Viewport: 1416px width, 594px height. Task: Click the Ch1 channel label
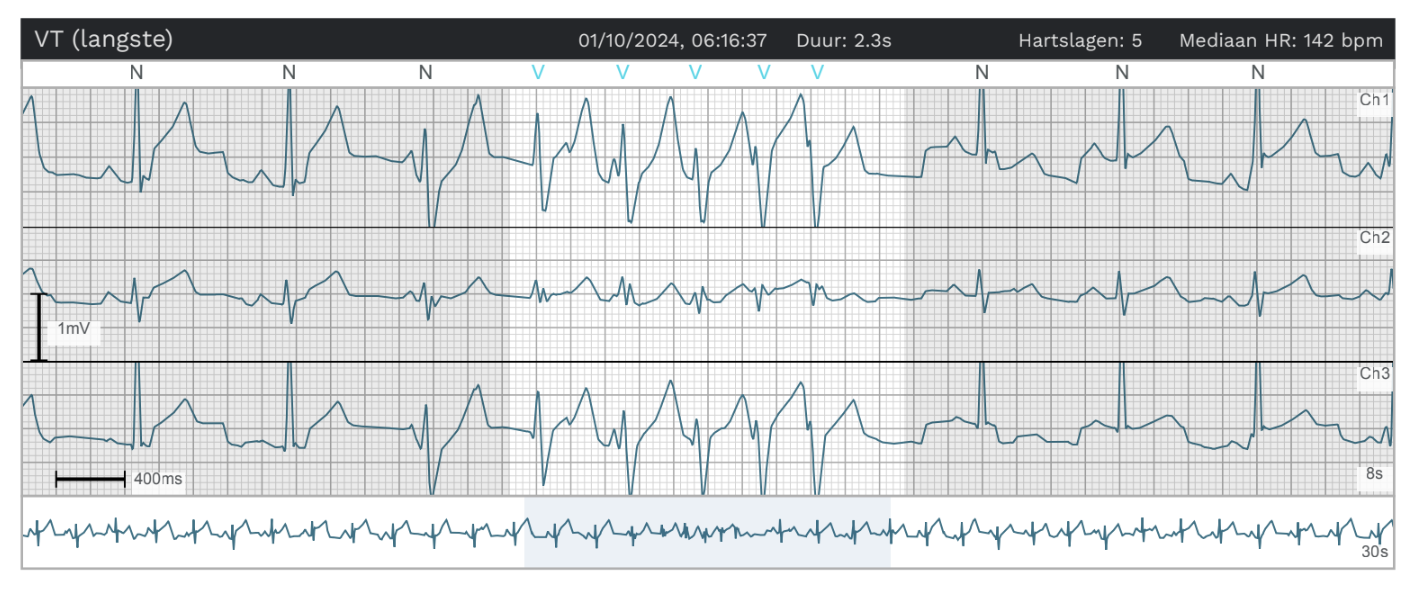[x=1374, y=100]
